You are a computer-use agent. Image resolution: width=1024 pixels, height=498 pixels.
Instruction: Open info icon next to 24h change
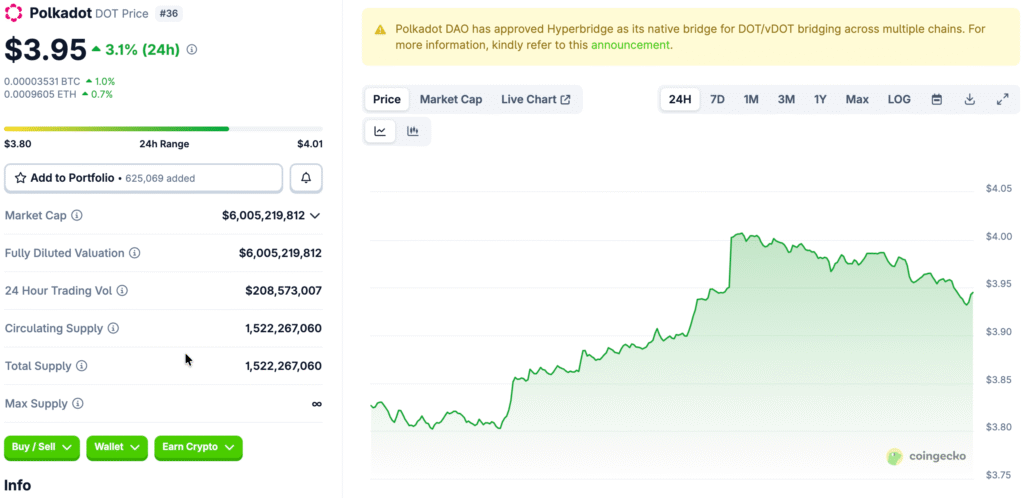click(192, 50)
